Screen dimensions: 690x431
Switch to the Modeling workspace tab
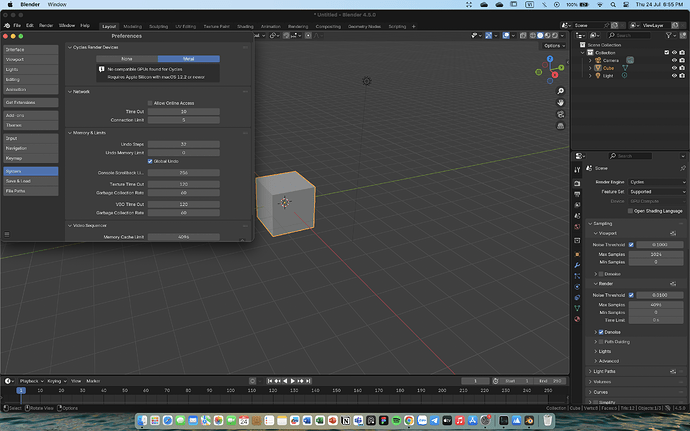click(x=132, y=26)
